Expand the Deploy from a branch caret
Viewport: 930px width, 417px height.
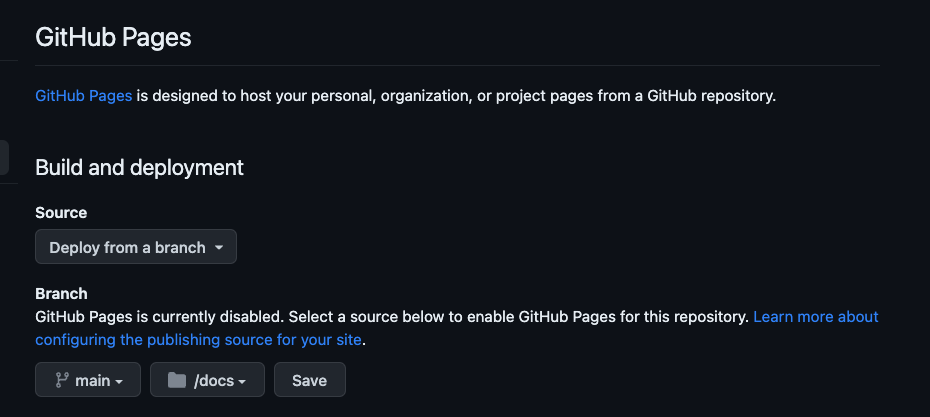coord(219,247)
